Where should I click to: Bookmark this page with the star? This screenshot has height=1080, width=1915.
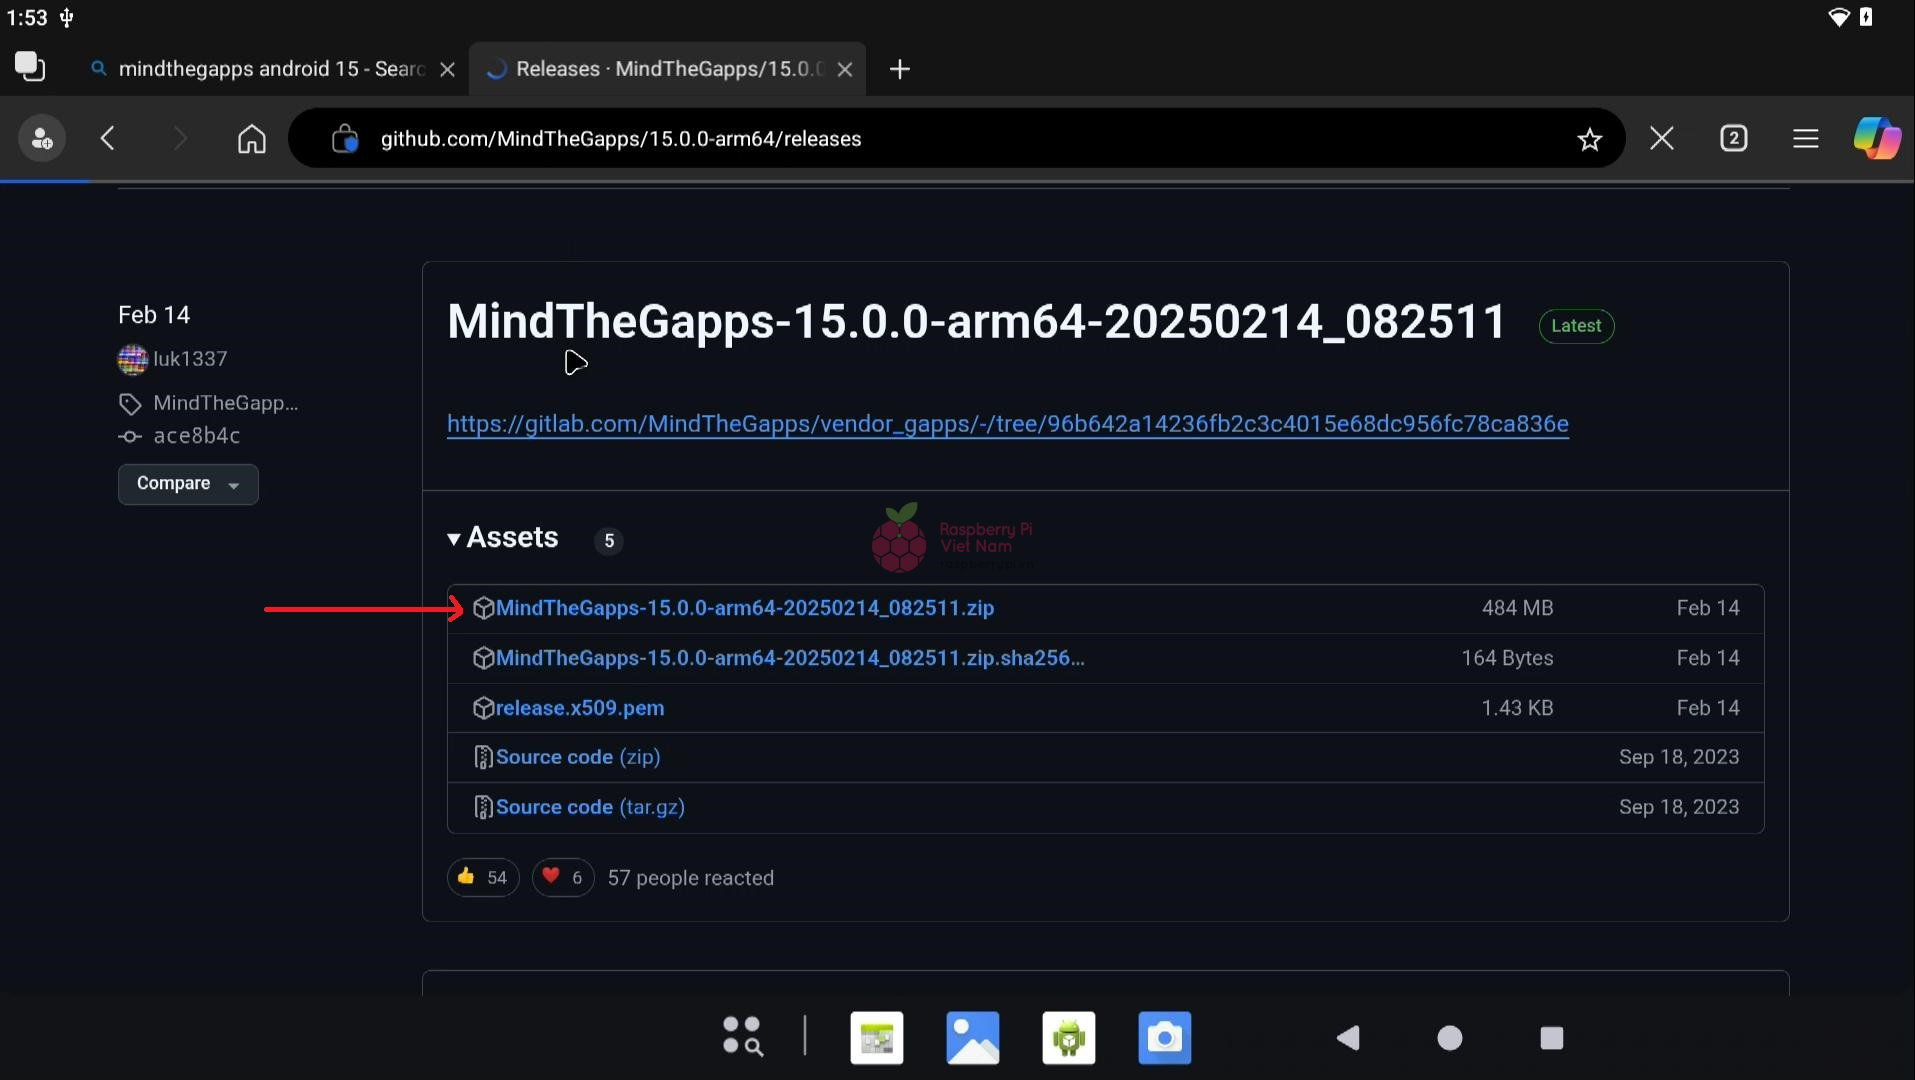tap(1590, 139)
